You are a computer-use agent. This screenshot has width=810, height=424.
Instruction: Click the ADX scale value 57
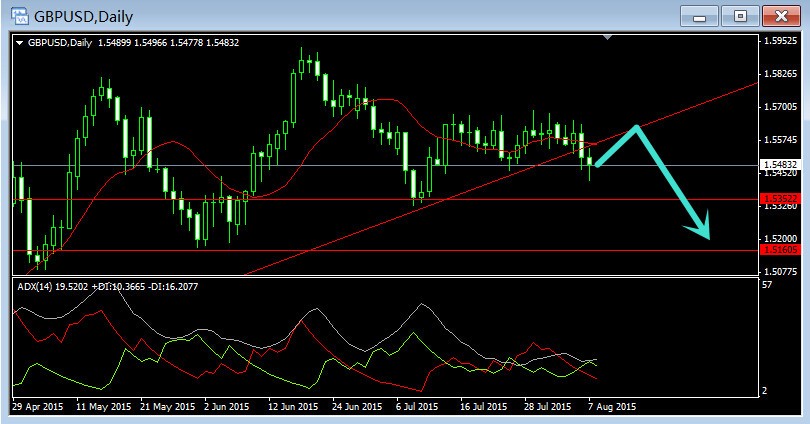(767, 285)
